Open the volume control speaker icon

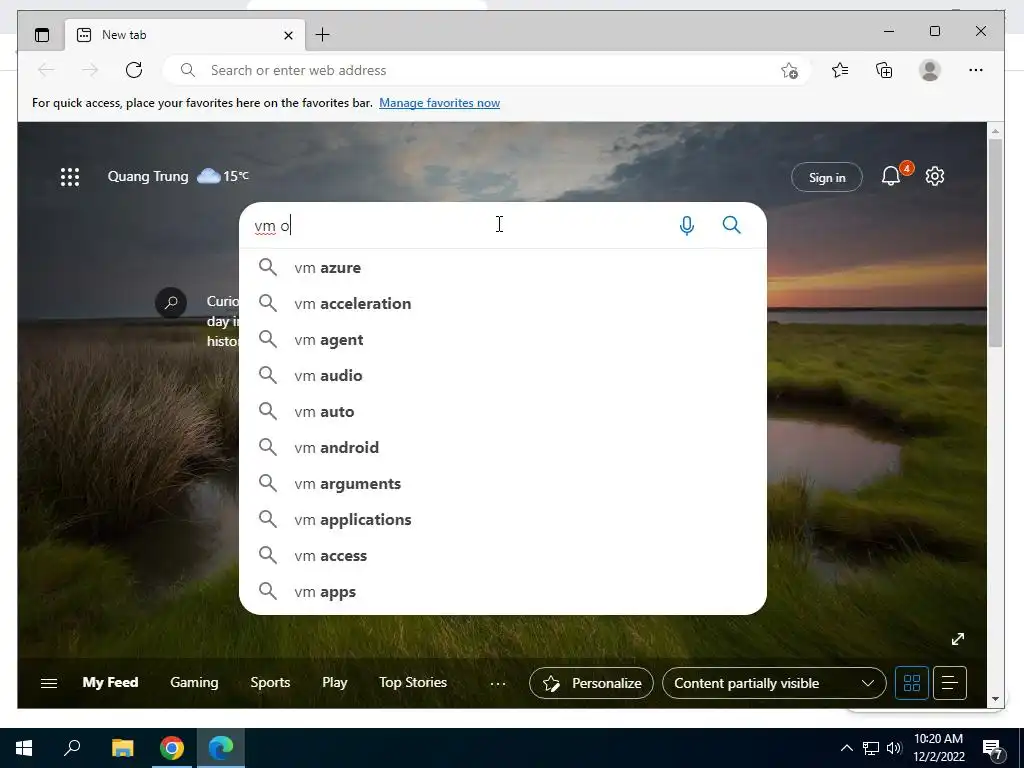[894, 748]
